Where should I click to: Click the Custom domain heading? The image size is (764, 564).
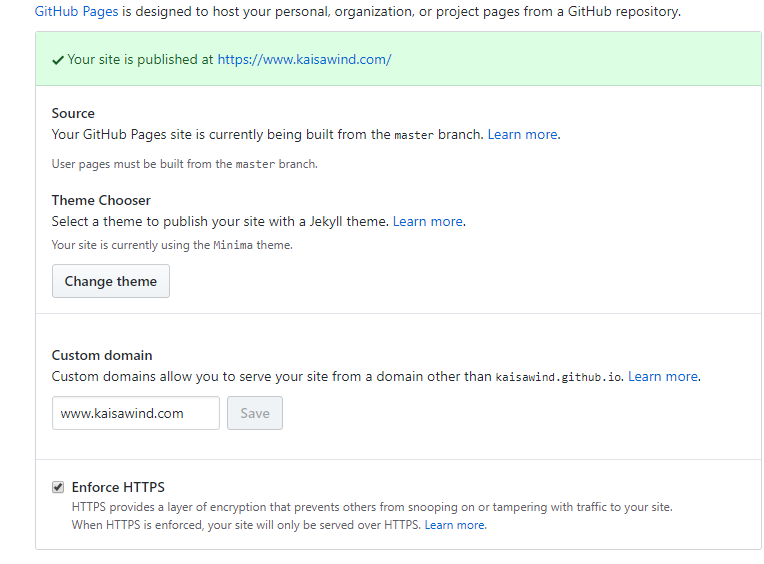tap(102, 355)
